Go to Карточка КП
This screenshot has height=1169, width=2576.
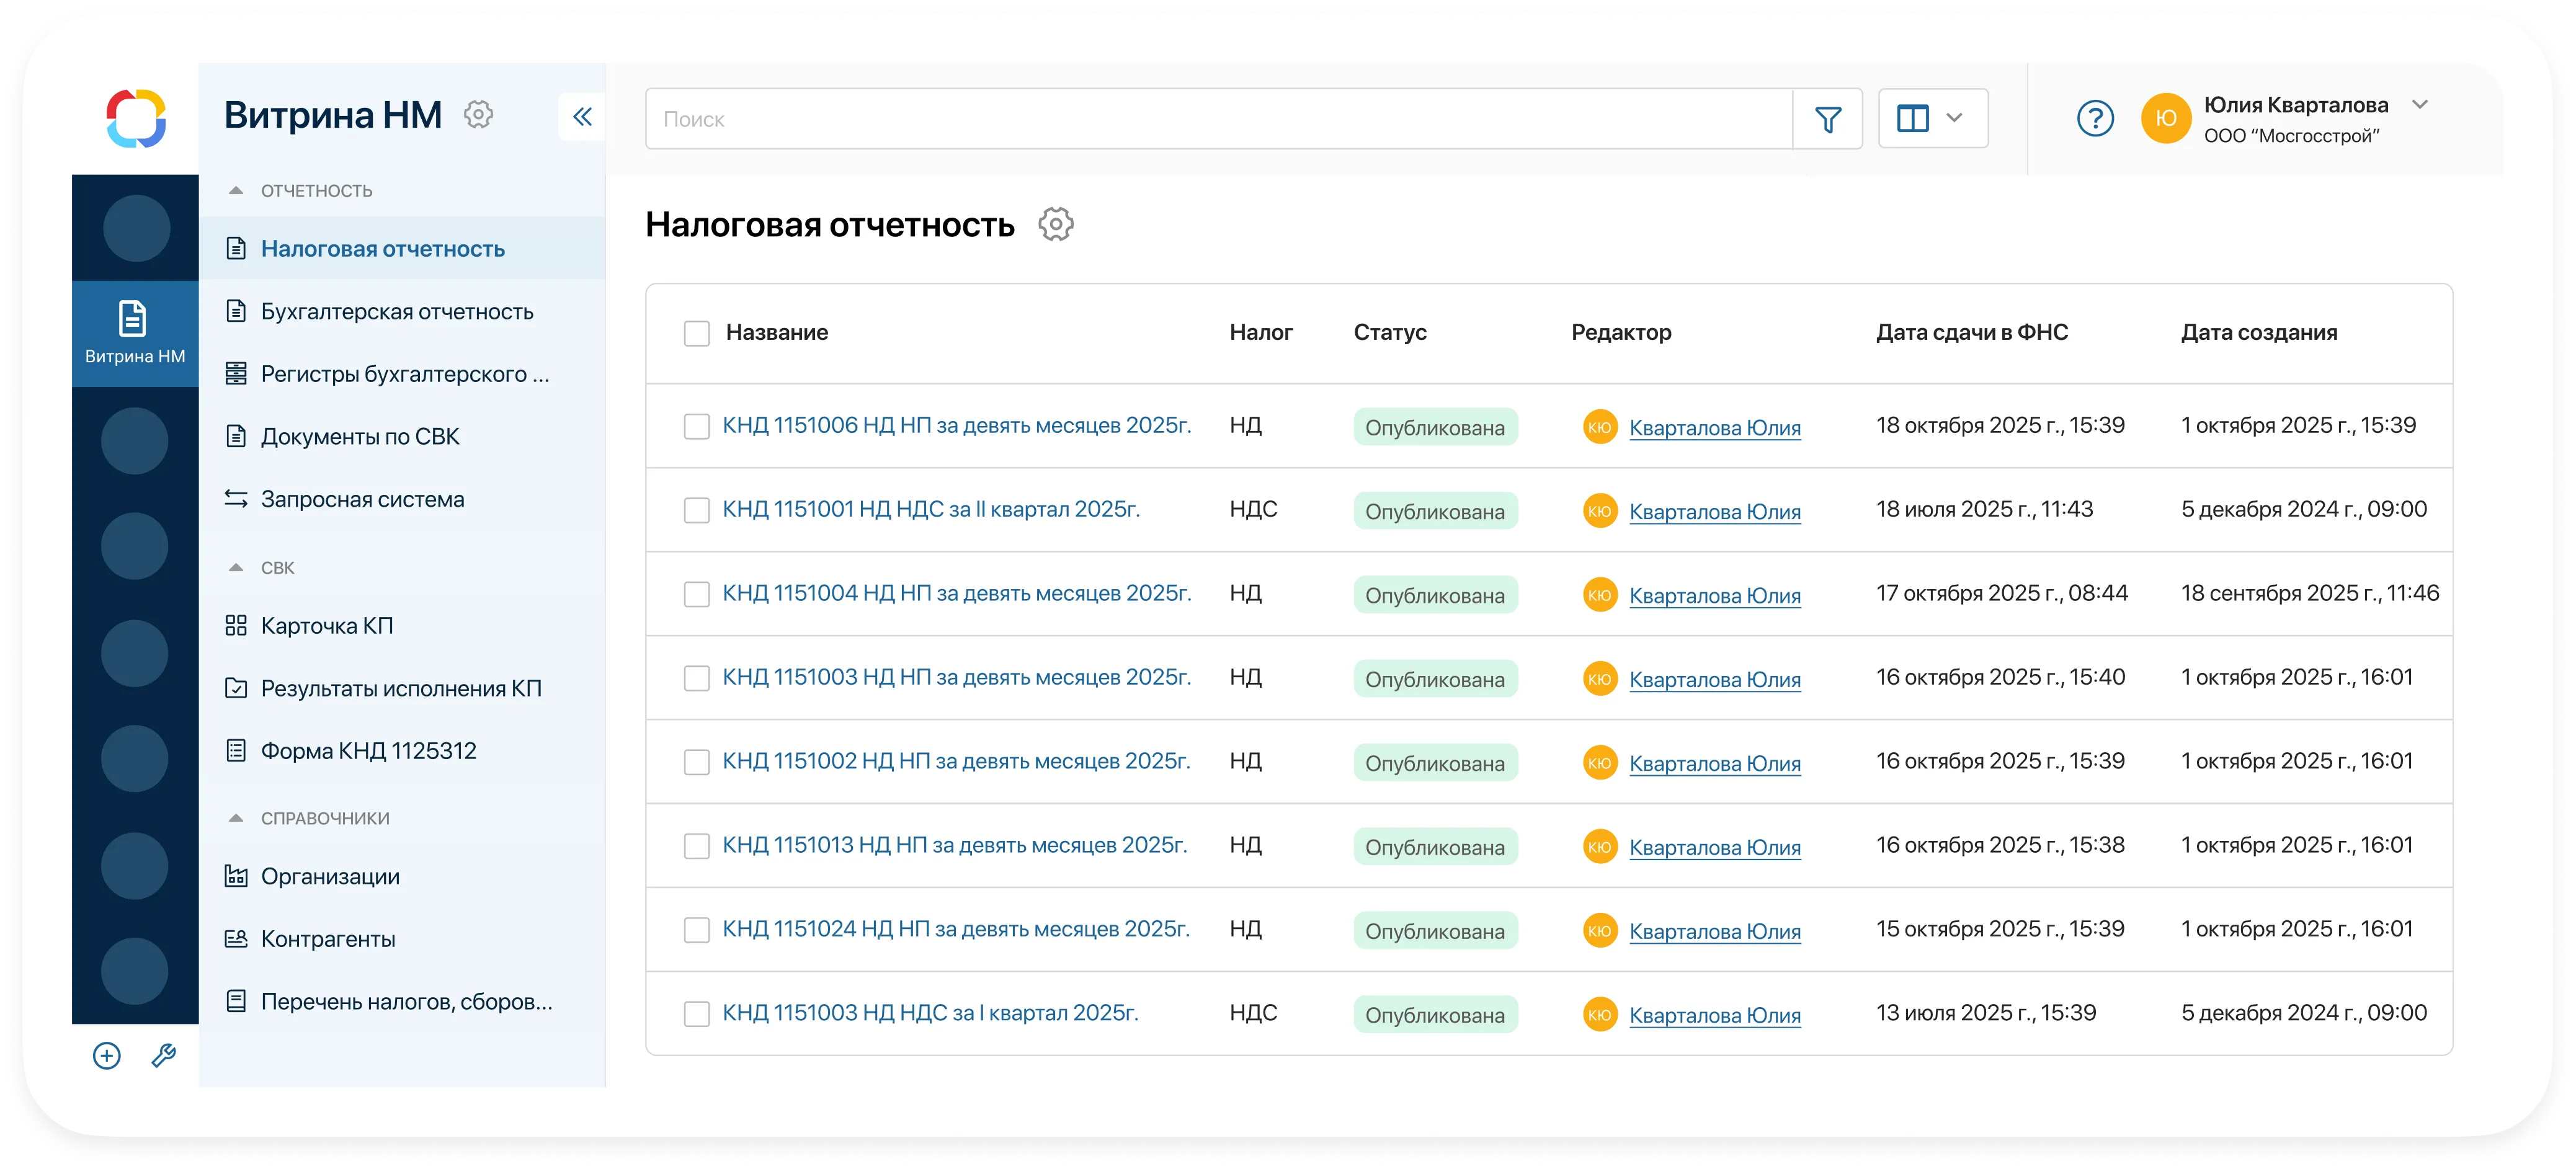point(326,626)
